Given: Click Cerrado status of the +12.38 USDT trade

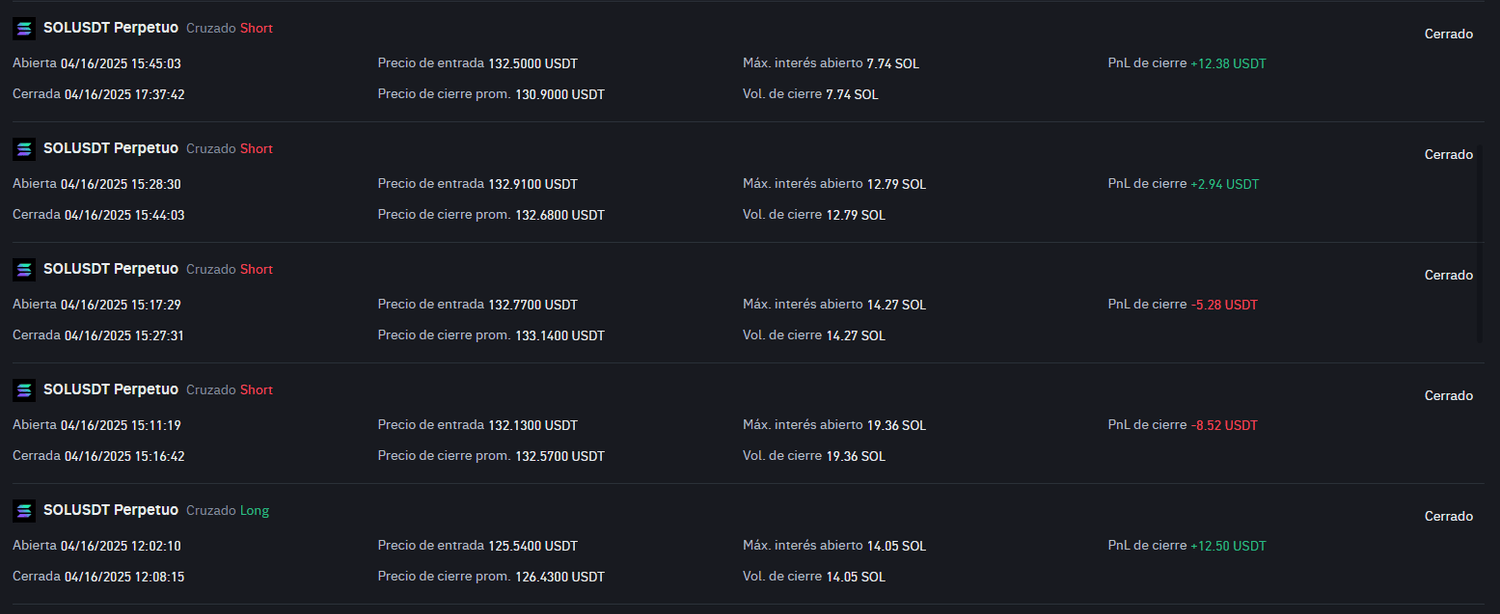Looking at the screenshot, I should point(1448,34).
